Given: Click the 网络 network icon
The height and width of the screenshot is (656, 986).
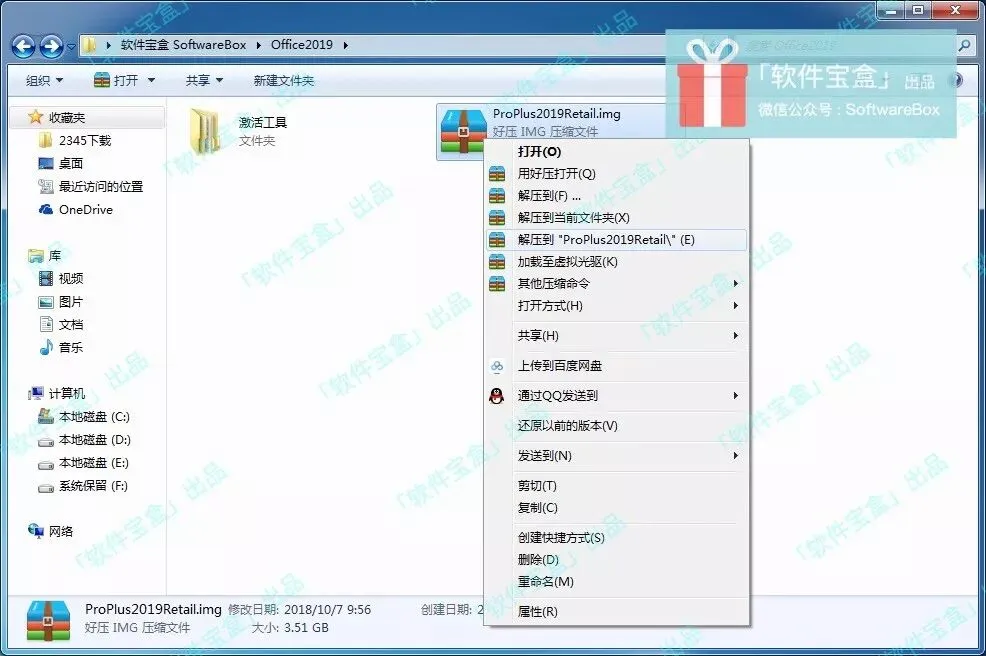Looking at the screenshot, I should point(35,531).
